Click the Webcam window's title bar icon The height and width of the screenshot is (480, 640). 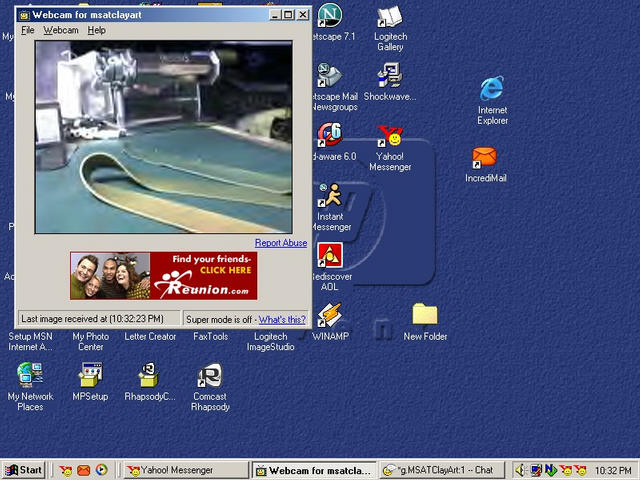tap(24, 15)
